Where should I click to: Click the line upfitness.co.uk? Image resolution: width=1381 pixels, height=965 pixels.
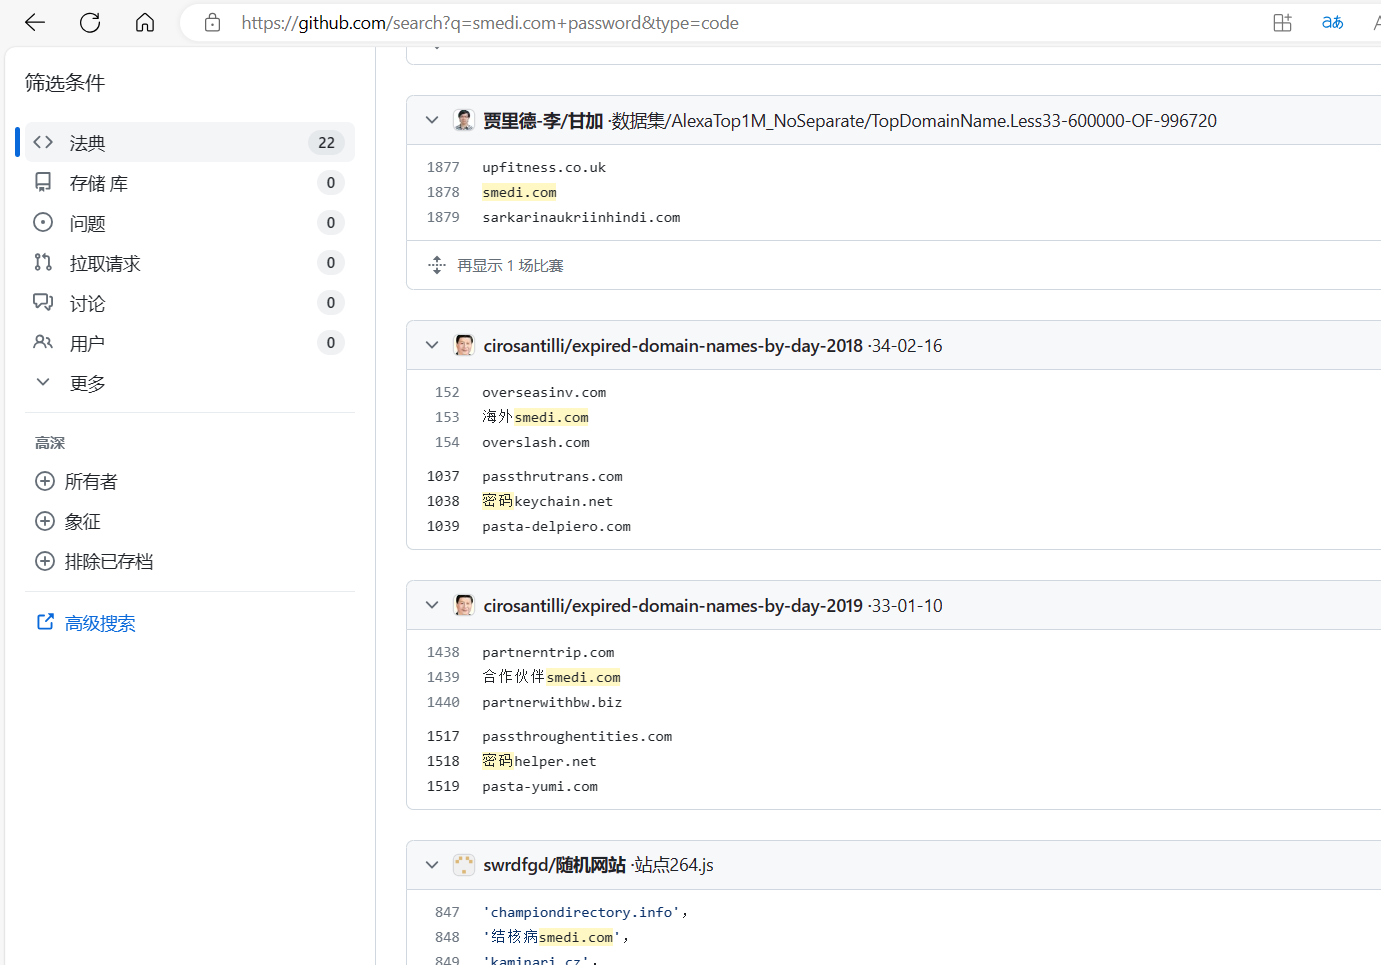point(544,167)
